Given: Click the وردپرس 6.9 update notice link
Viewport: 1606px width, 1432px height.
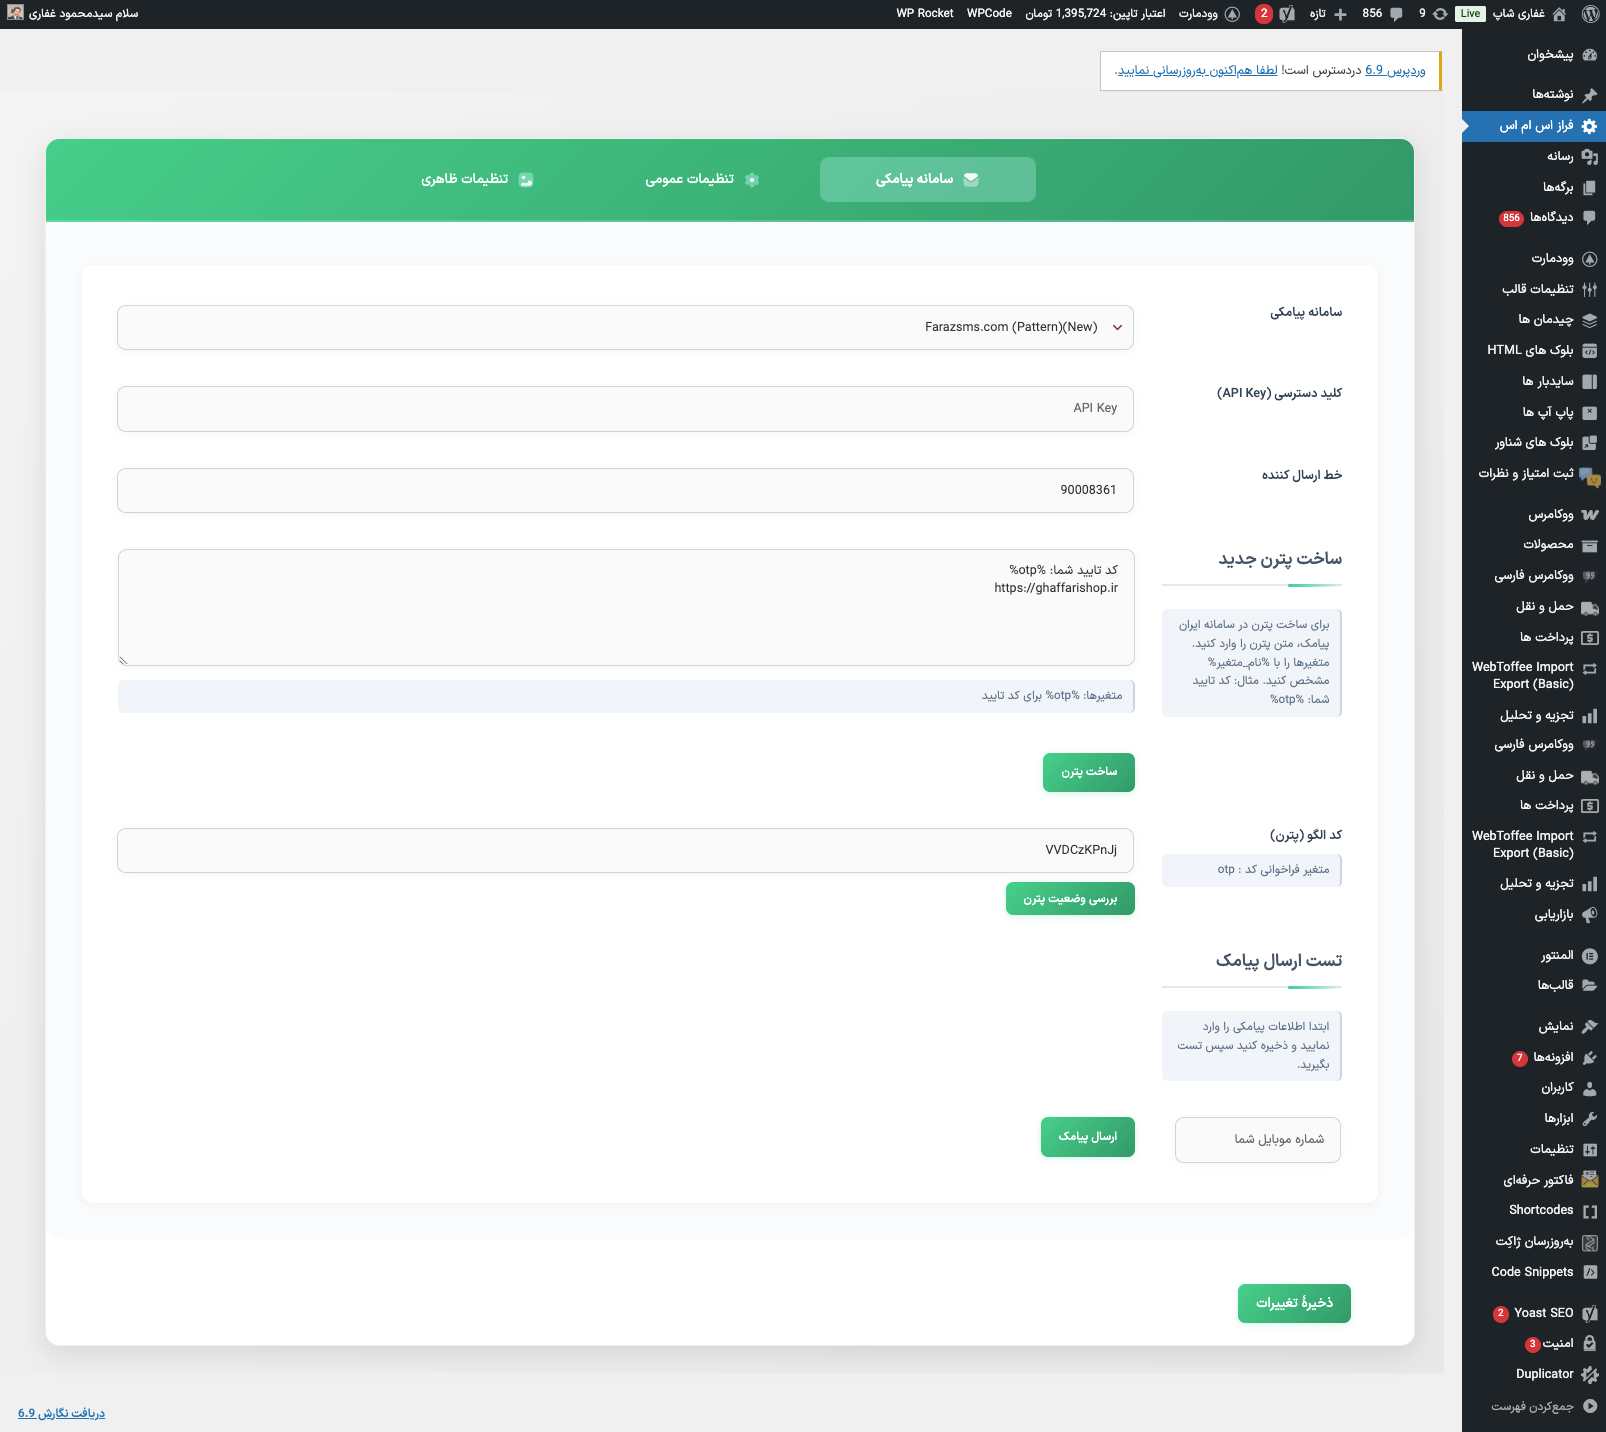Looking at the screenshot, I should [x=1395, y=70].
